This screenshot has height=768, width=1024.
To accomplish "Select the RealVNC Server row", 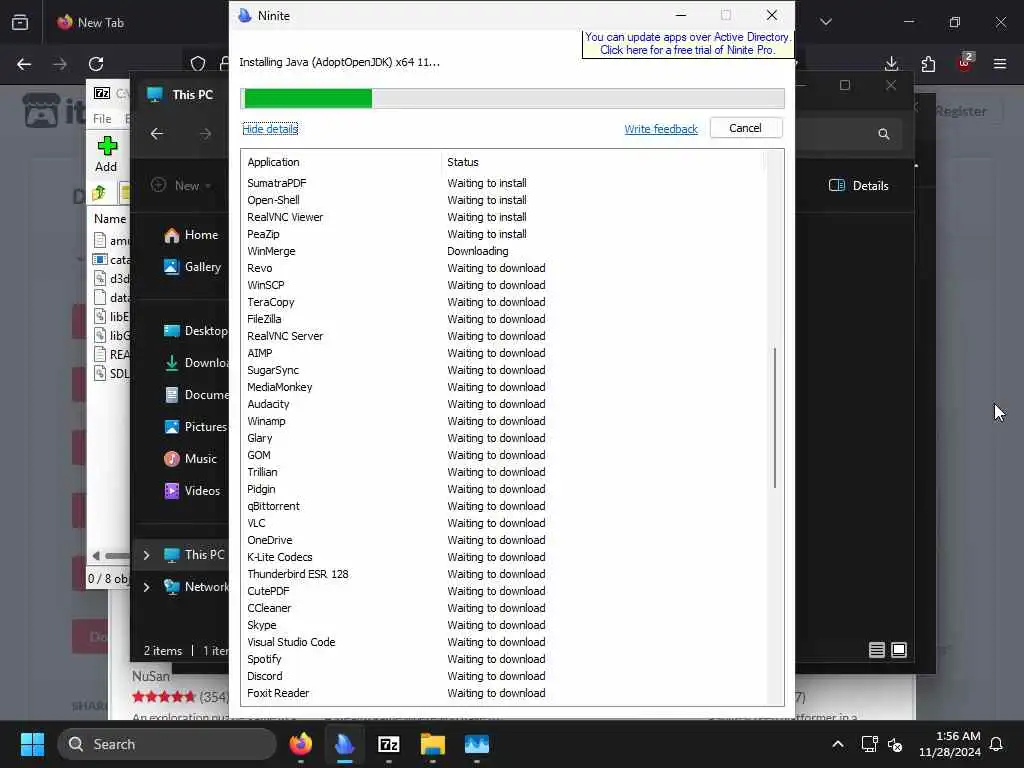I will click(503, 336).
